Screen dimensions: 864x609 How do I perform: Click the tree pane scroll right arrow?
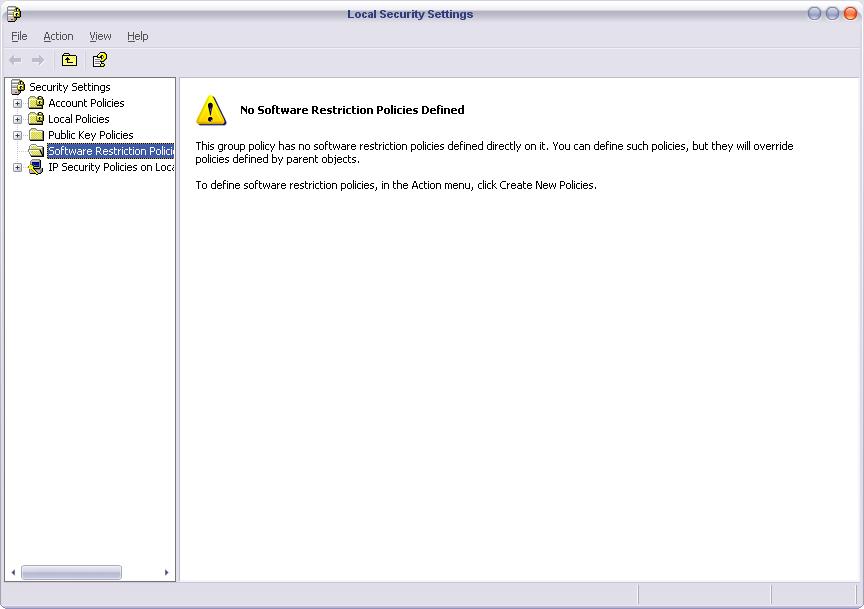click(x=166, y=573)
